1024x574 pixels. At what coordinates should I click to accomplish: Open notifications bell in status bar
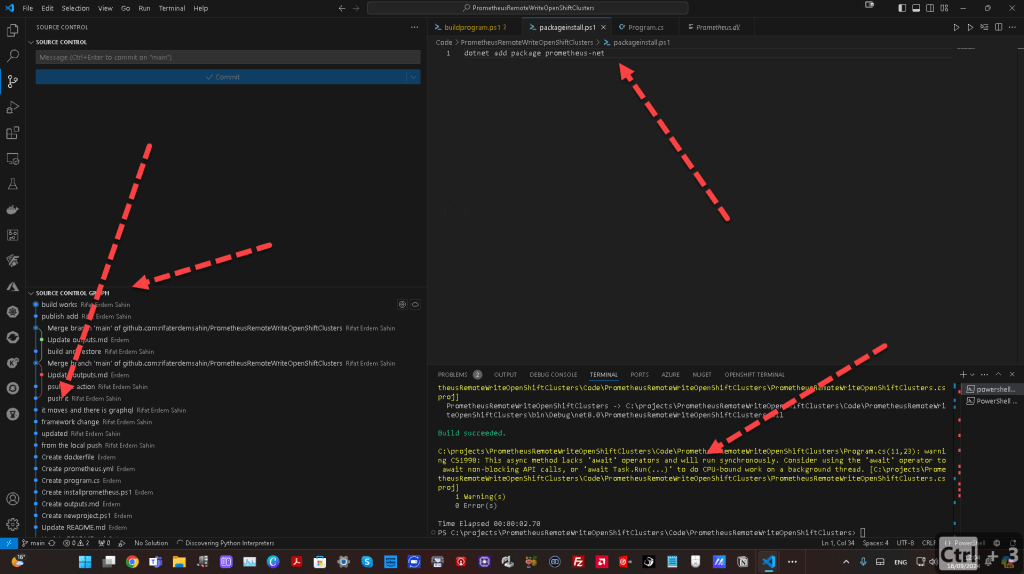point(1013,543)
